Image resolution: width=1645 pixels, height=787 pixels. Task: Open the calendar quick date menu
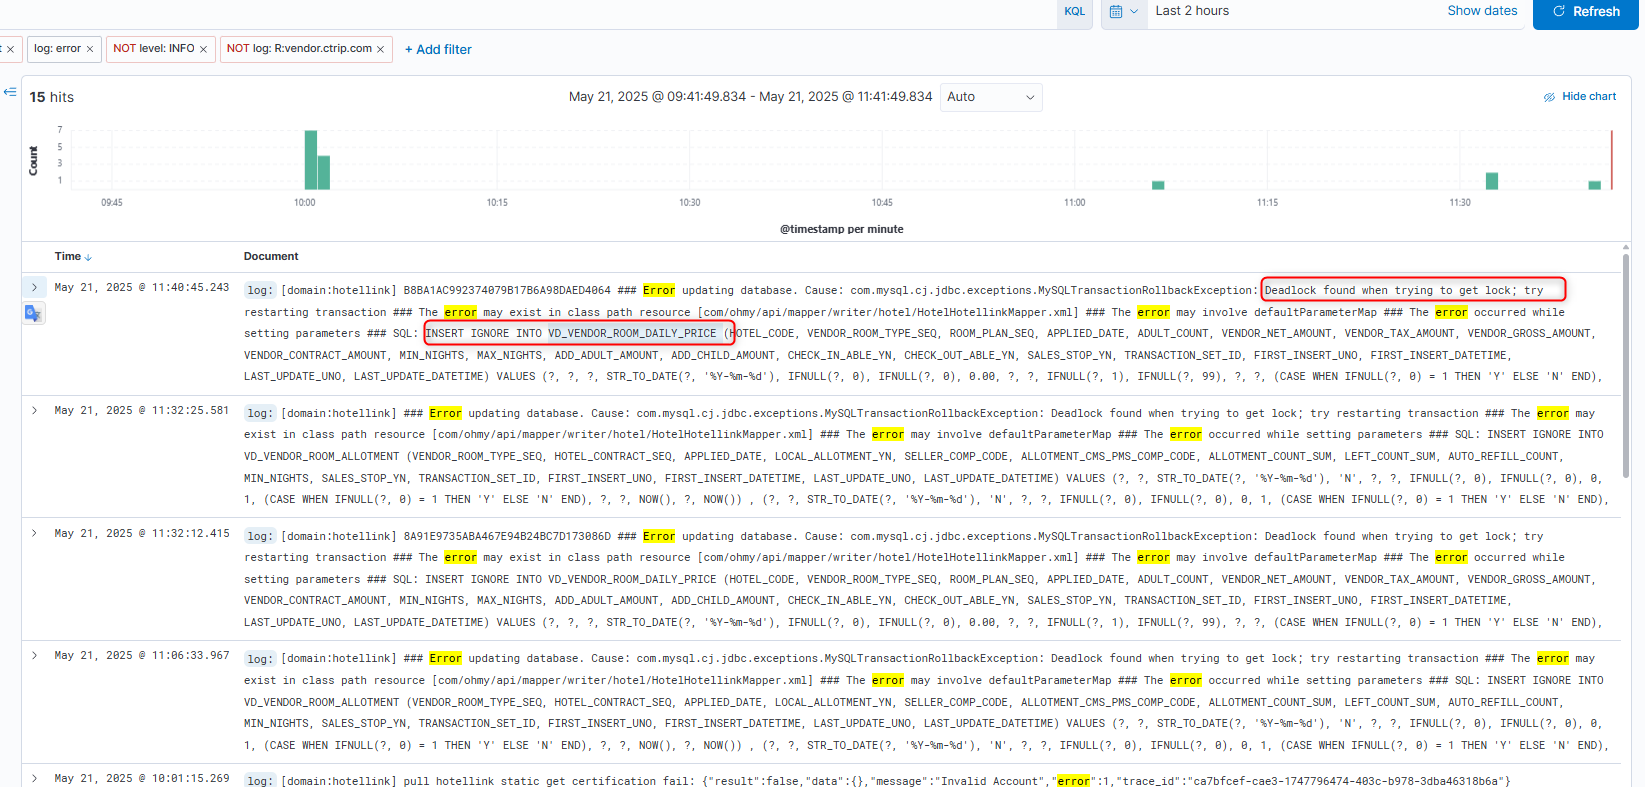pos(1123,12)
